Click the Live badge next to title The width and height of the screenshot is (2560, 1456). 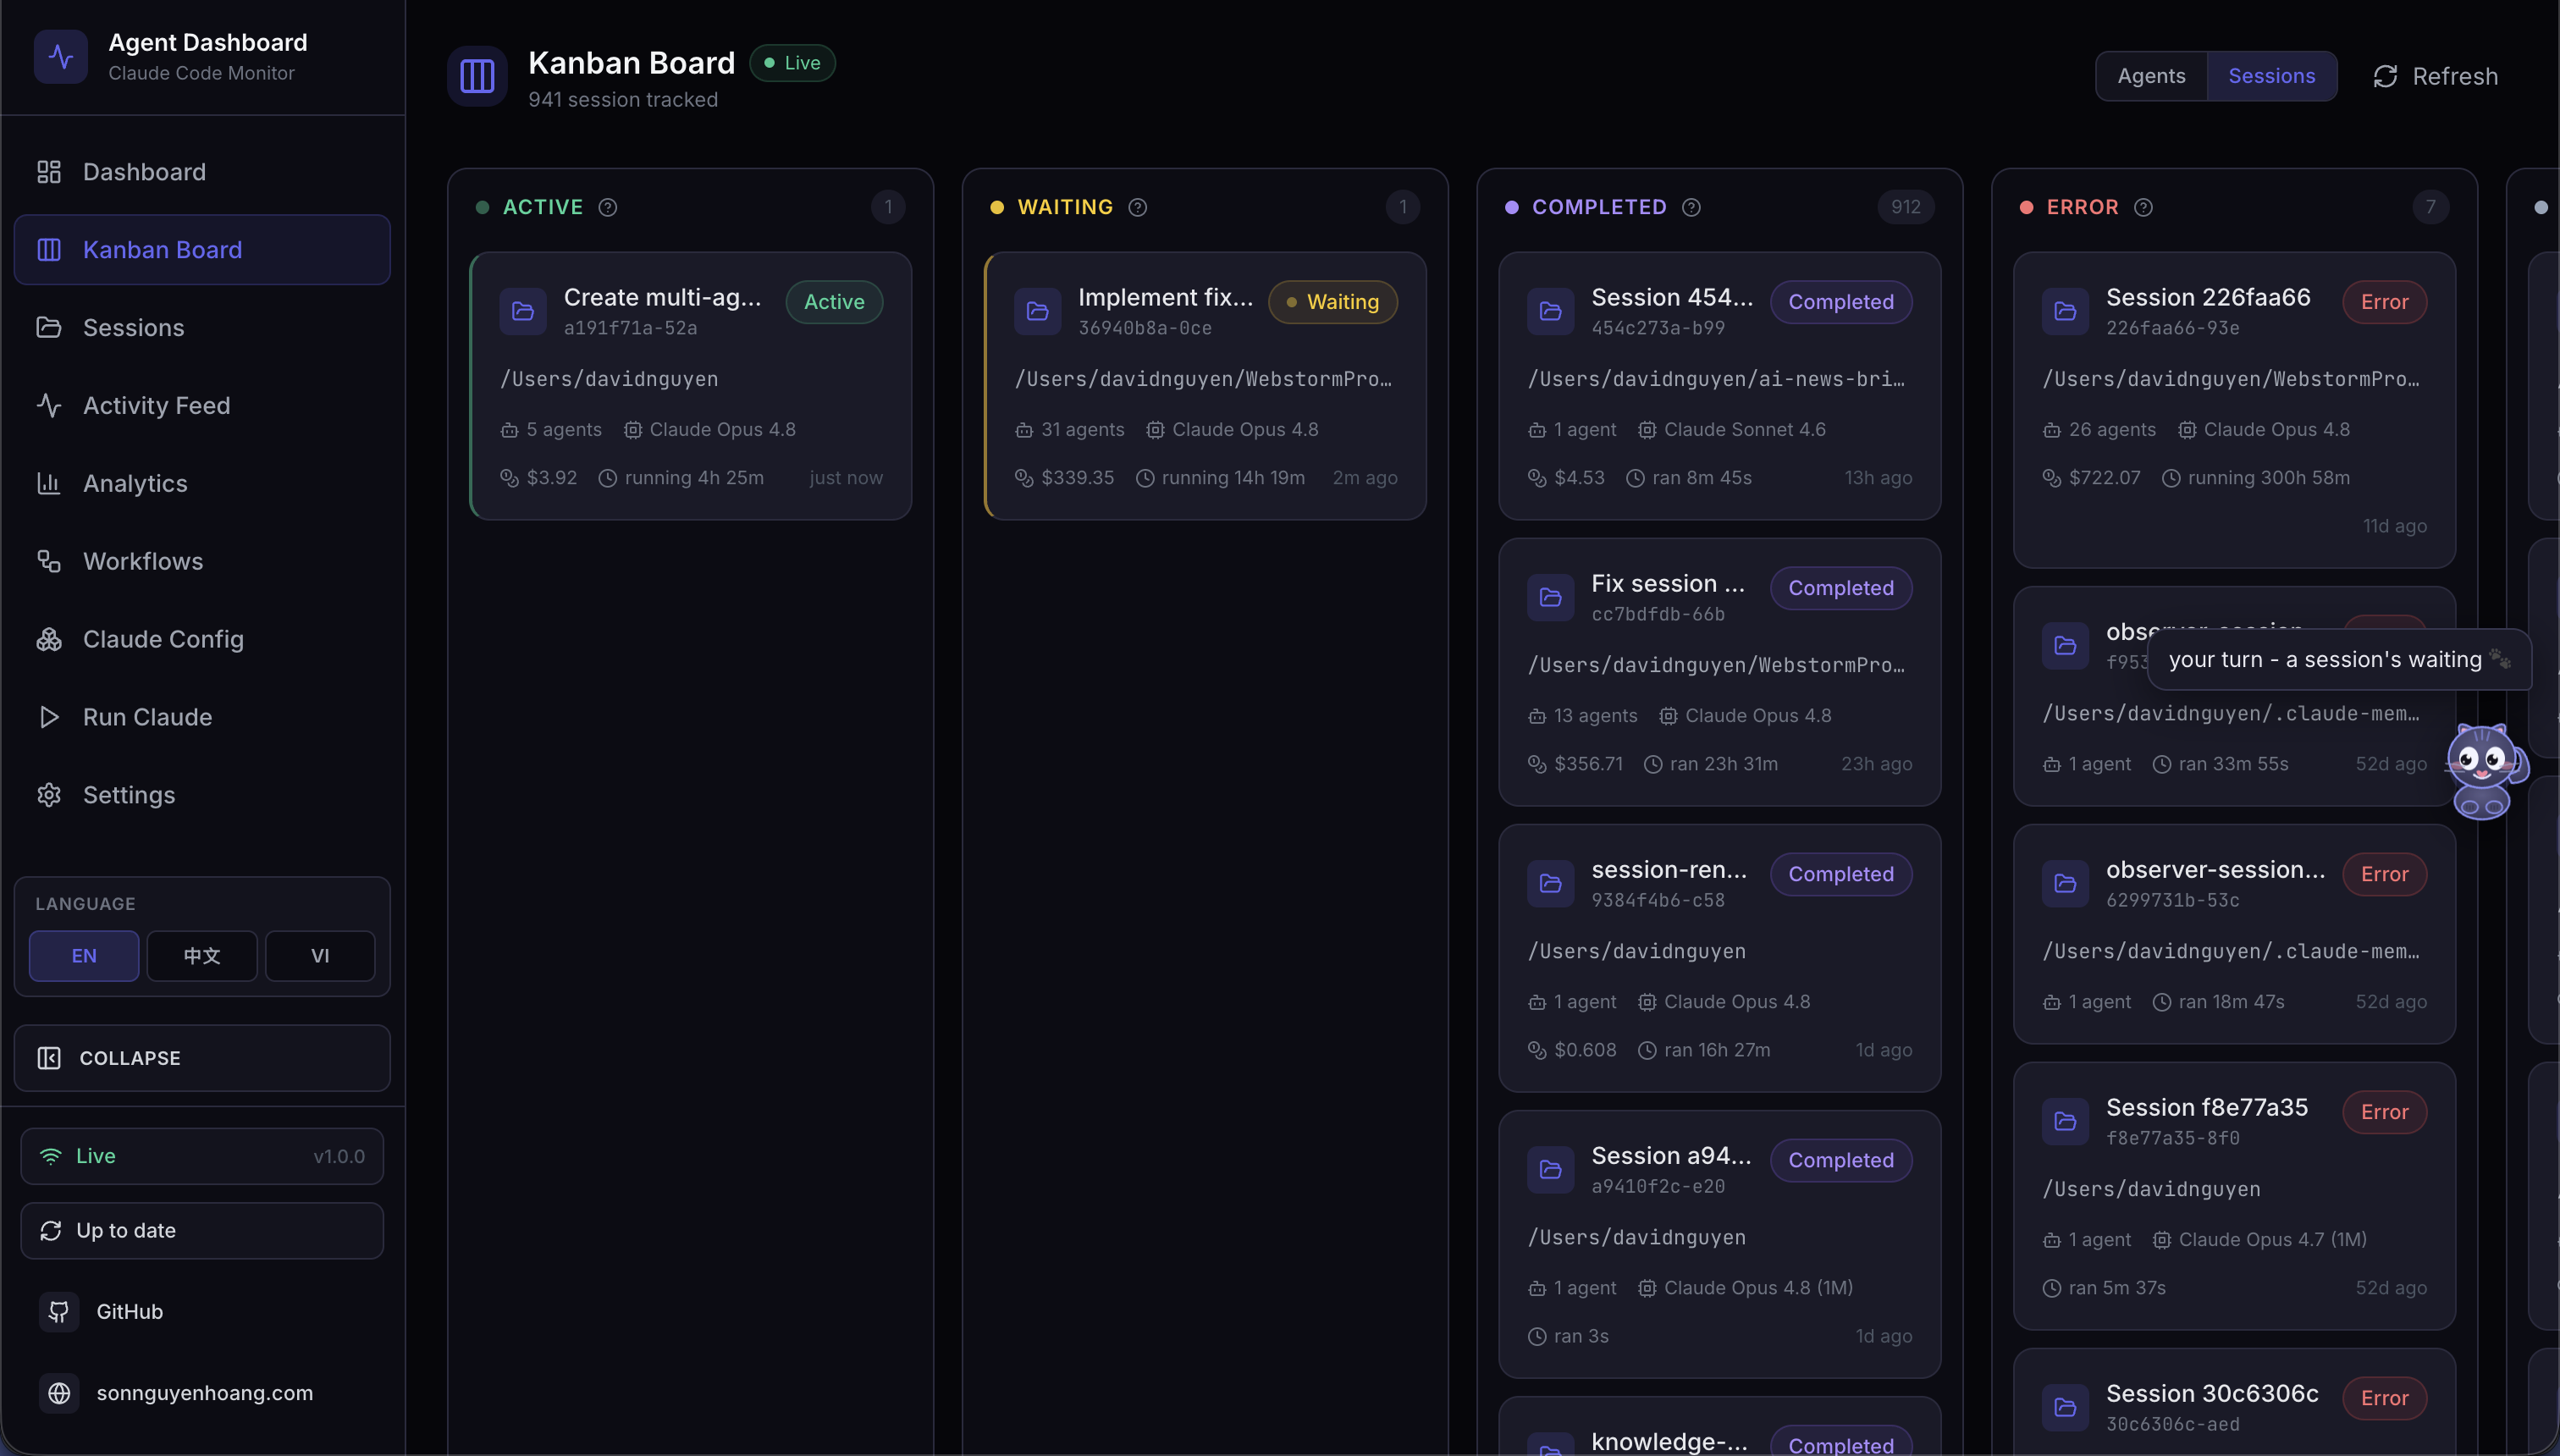[793, 63]
